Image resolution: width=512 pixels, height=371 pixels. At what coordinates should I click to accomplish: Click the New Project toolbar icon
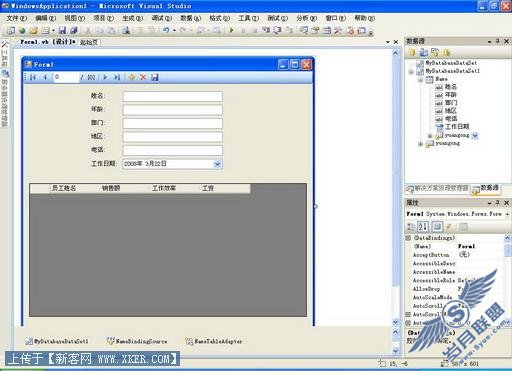coord(11,31)
